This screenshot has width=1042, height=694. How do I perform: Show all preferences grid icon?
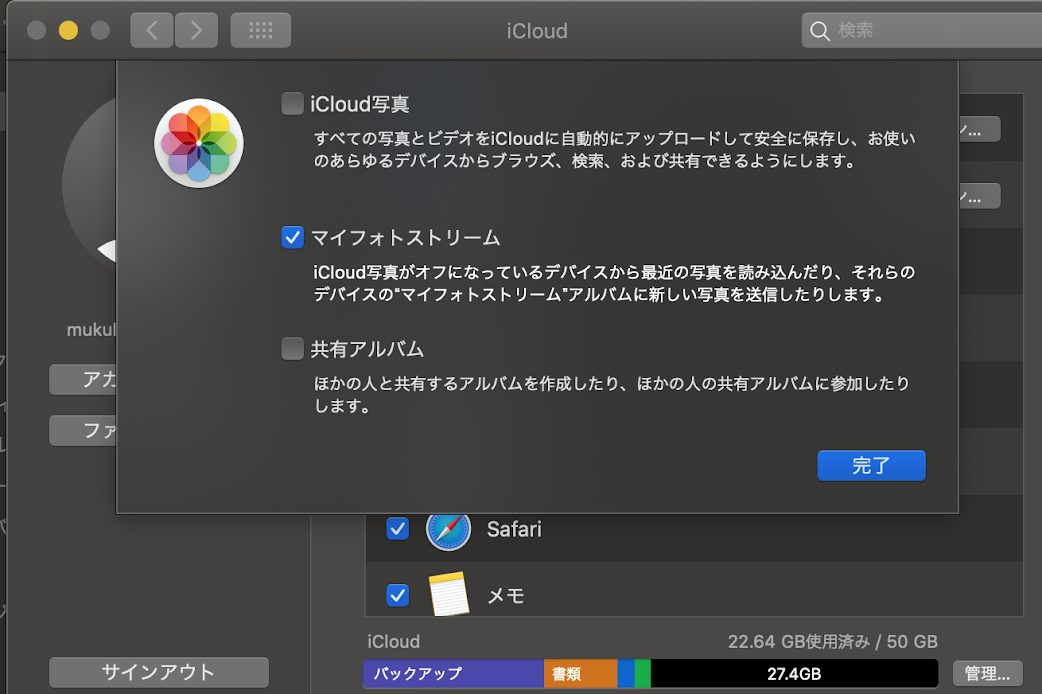click(x=260, y=31)
